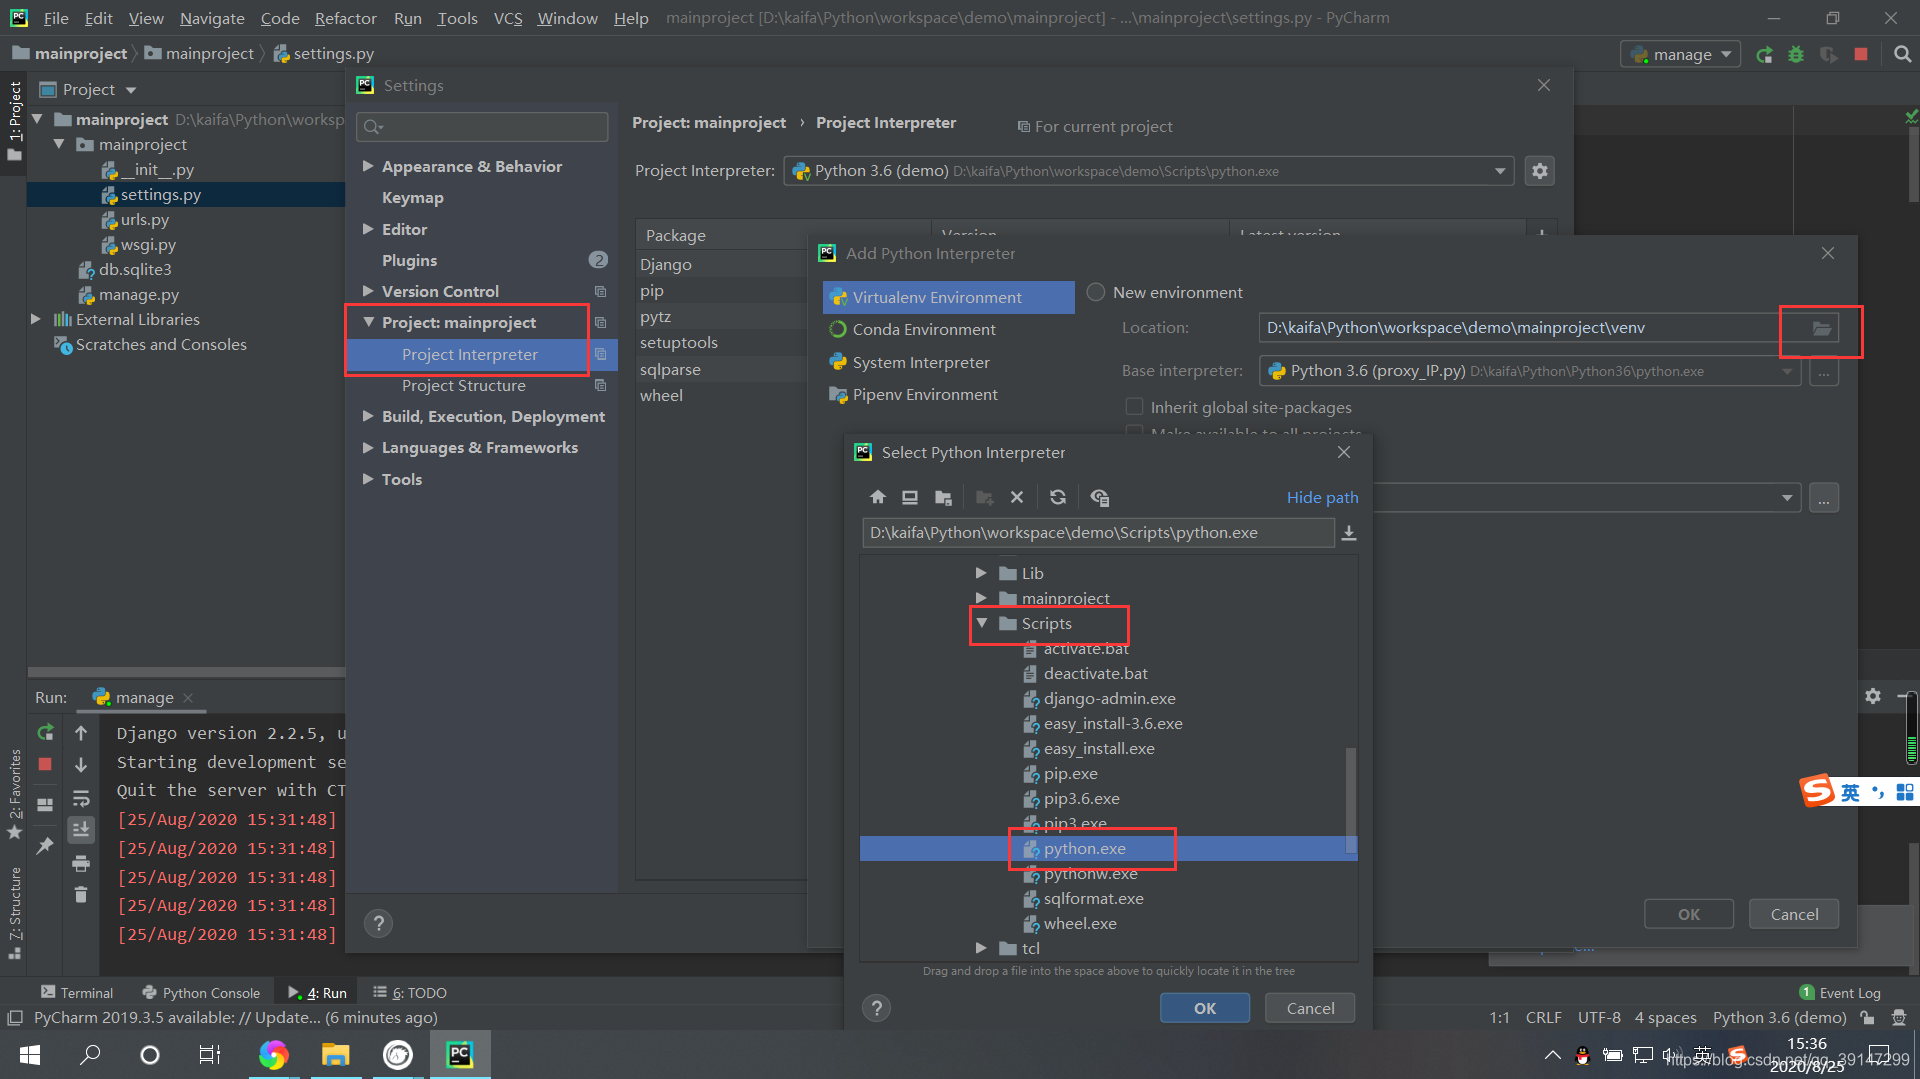Image resolution: width=1920 pixels, height=1079 pixels.
Task: Click help button in Select Python Interpreter dialog
Action: 876,1008
